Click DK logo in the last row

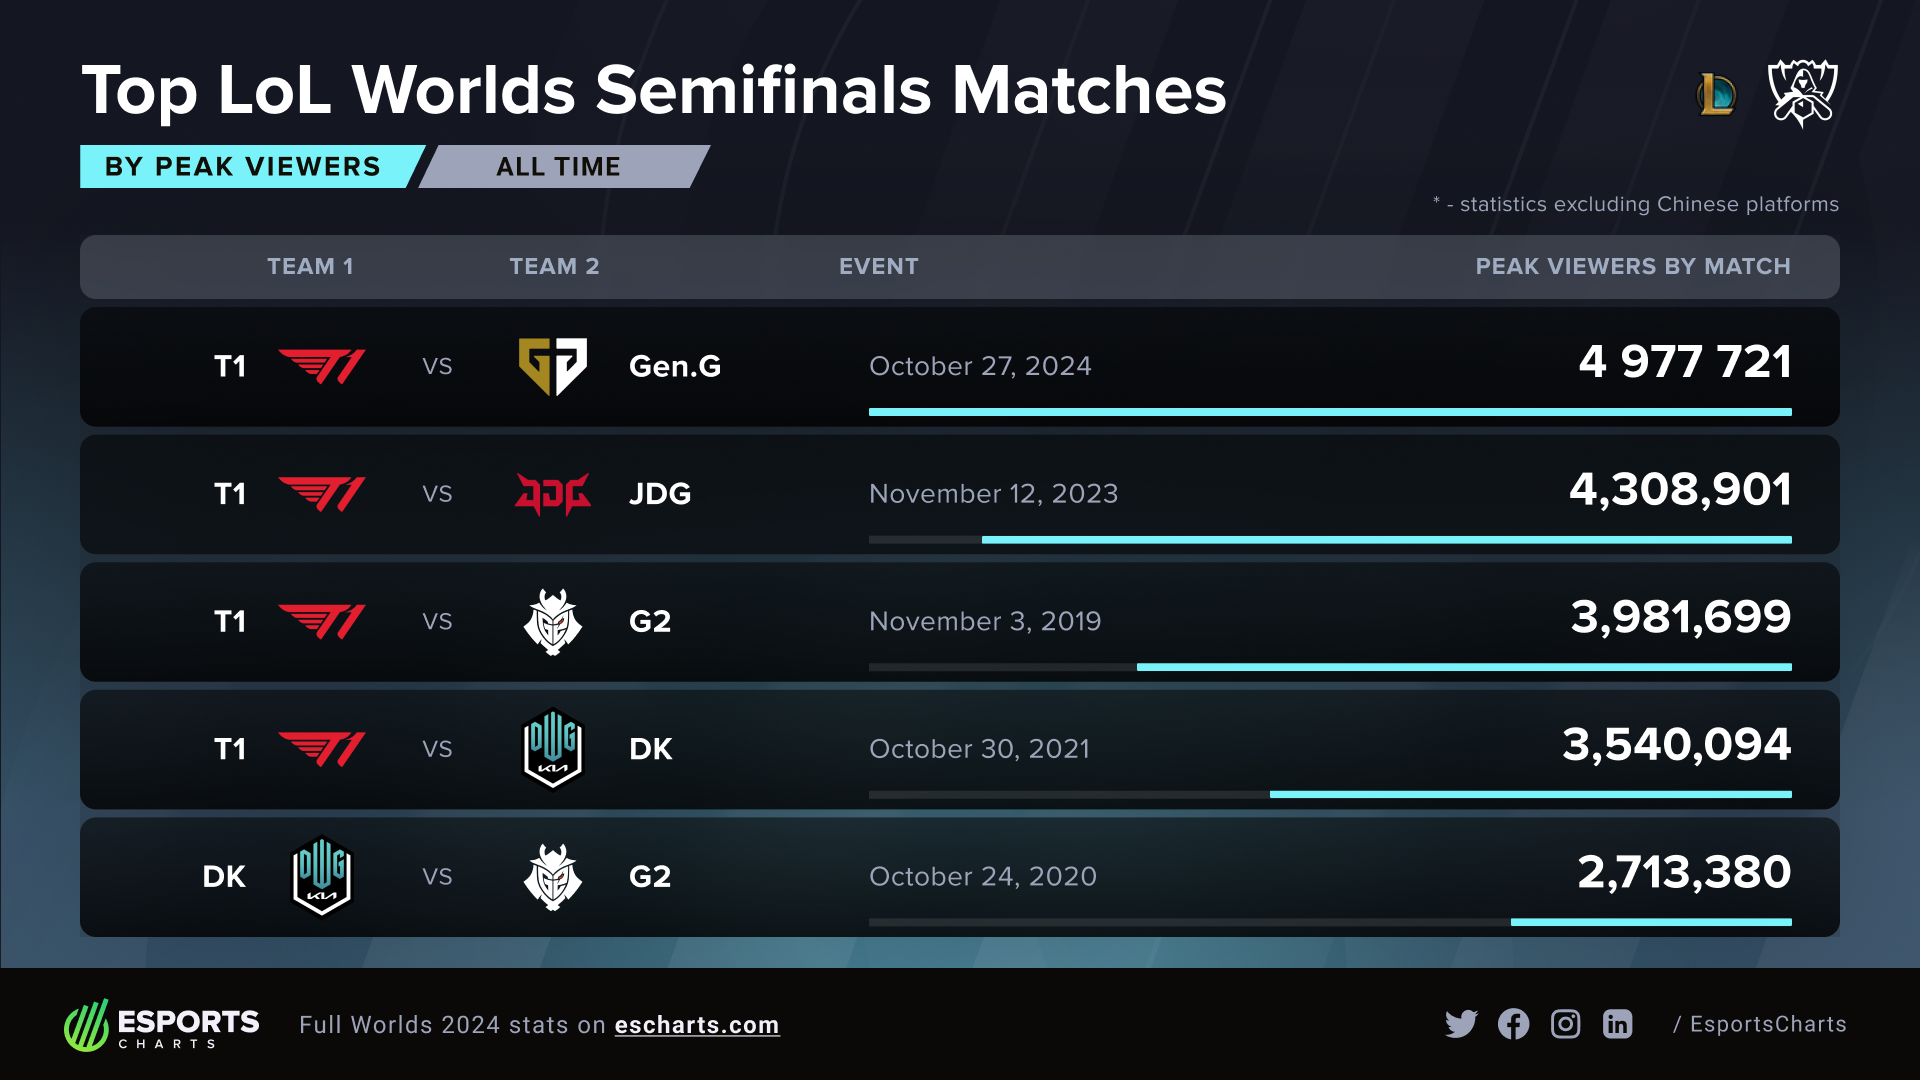click(321, 877)
